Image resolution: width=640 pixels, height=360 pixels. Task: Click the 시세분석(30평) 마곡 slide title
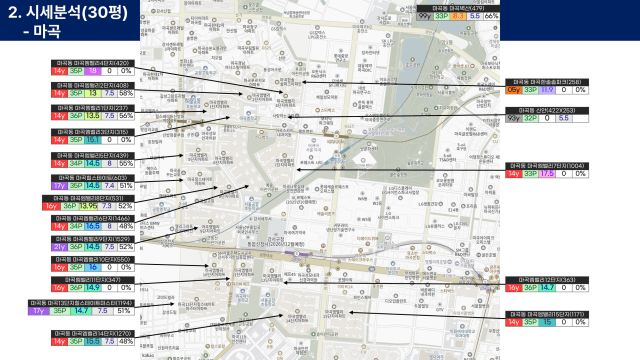[x=68, y=21]
